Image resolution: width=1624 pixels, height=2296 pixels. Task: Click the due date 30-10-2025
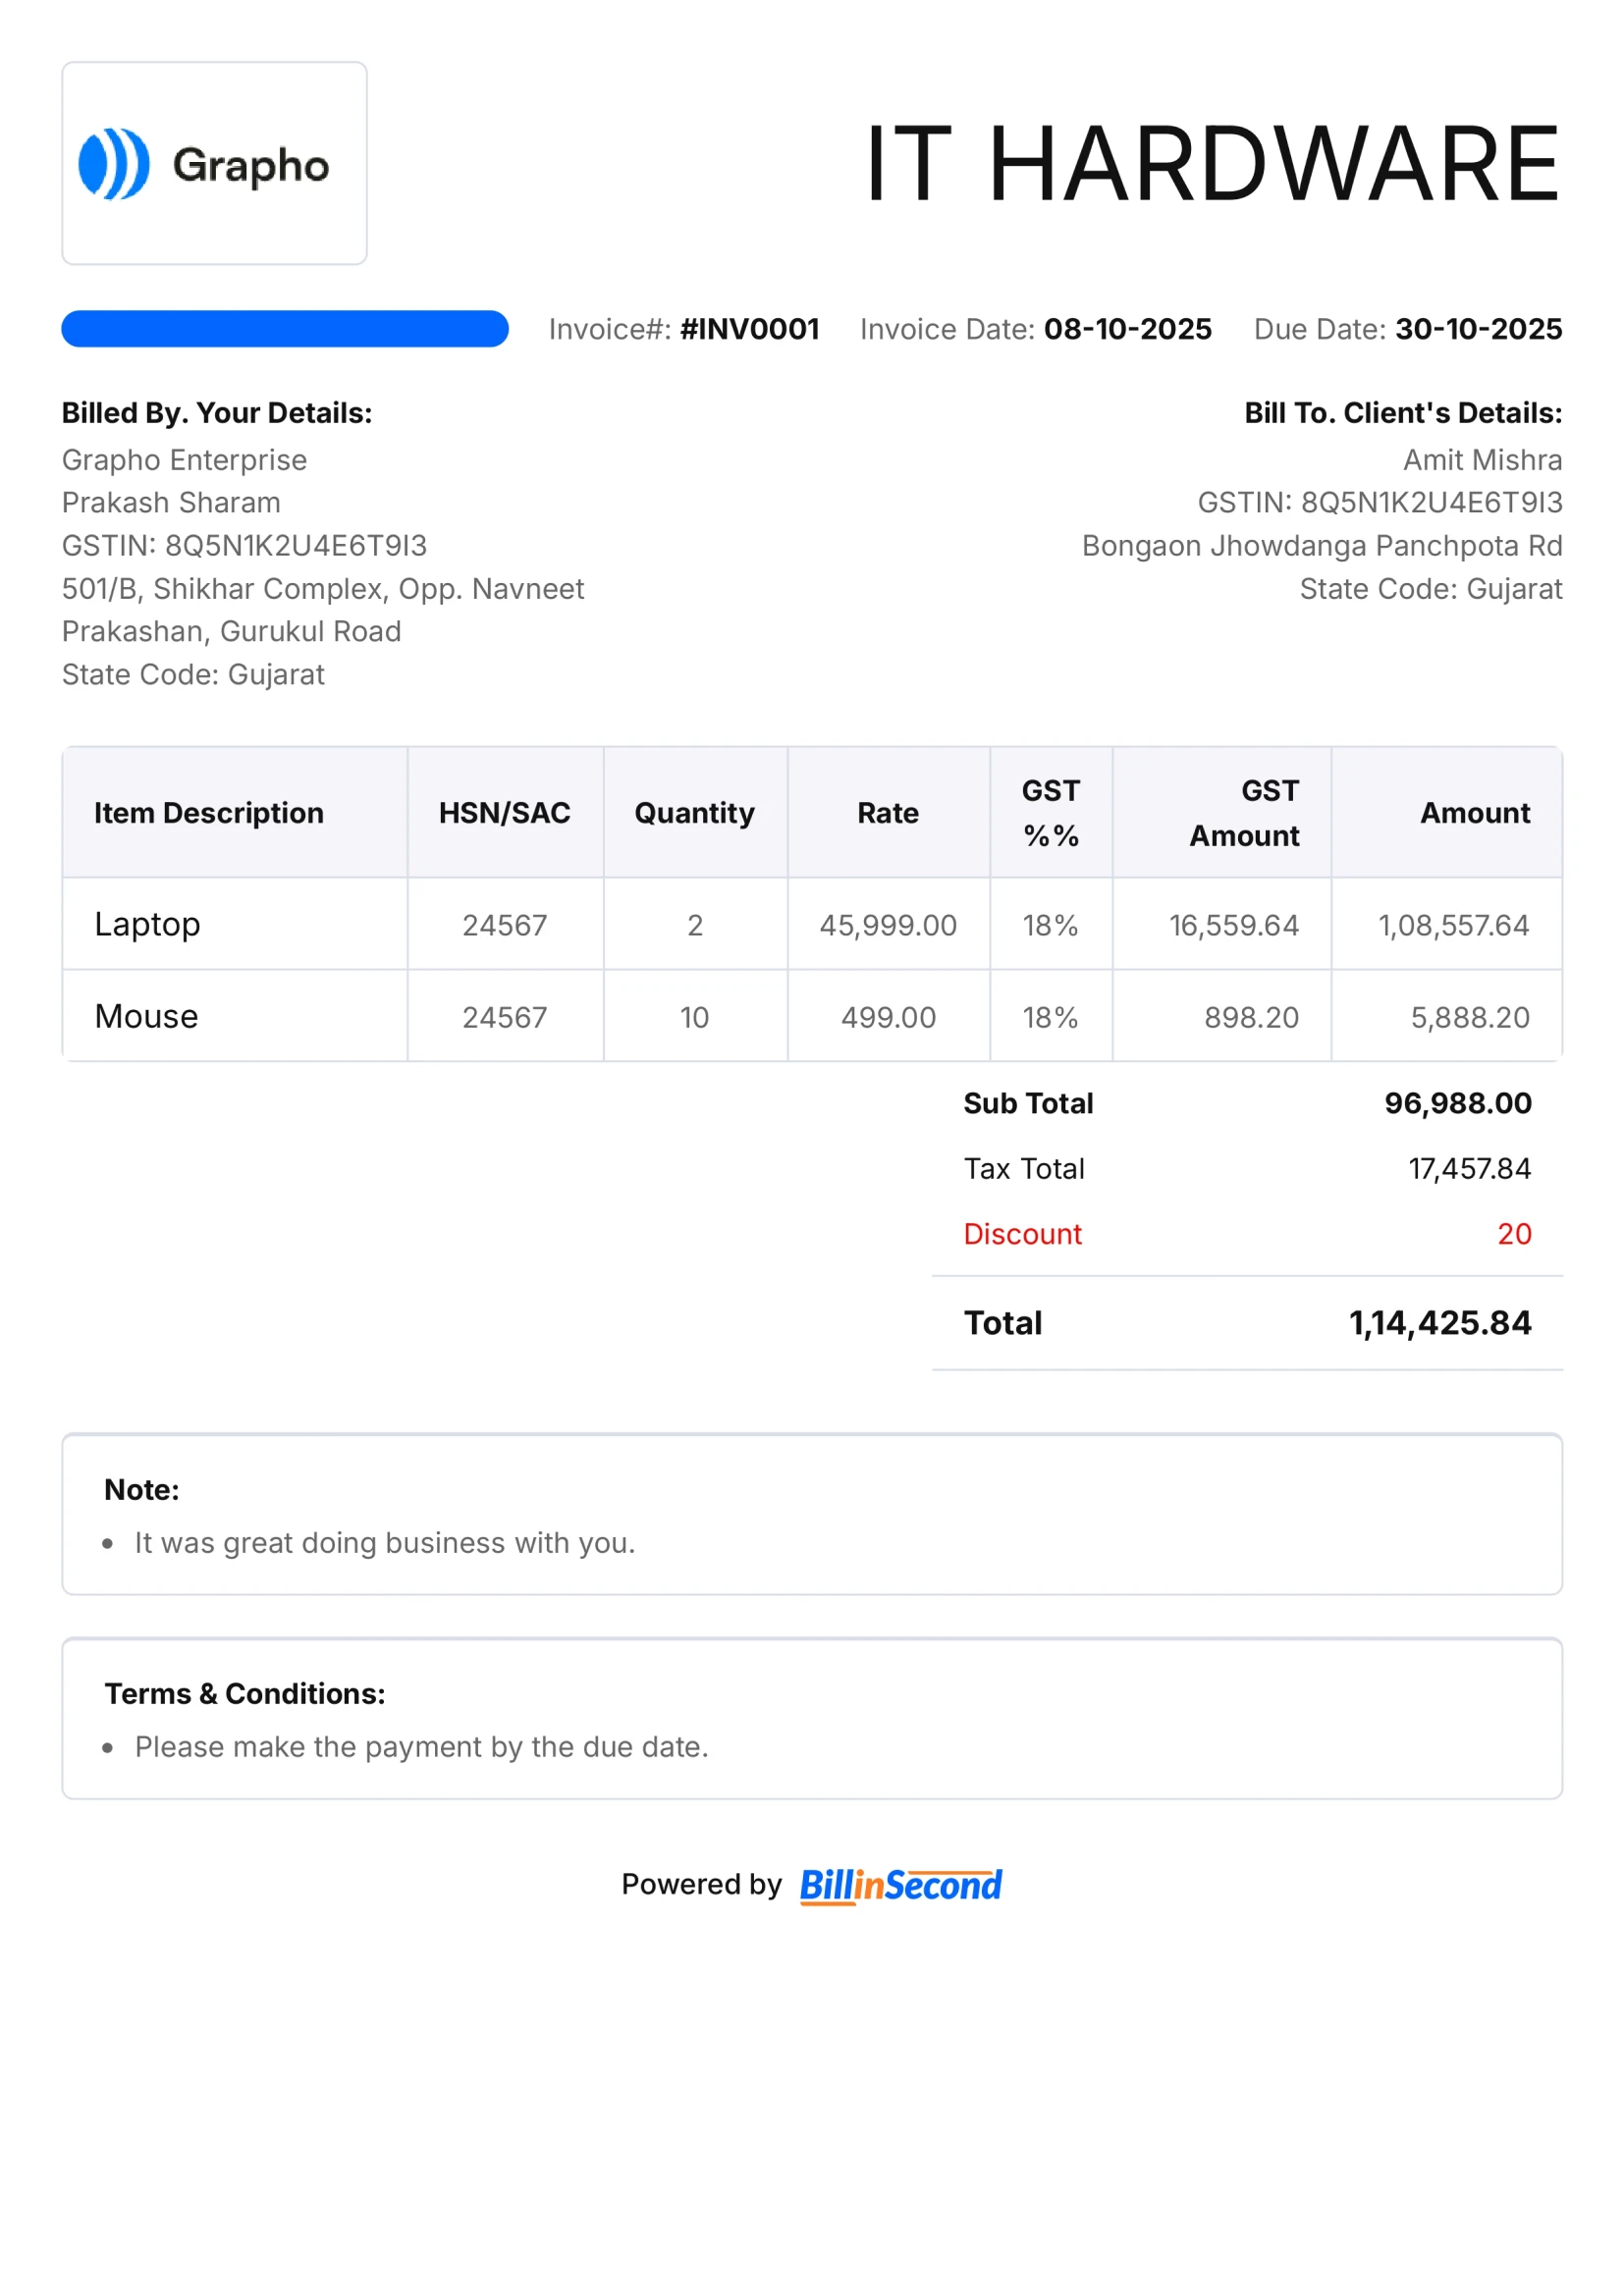pyautogui.click(x=1478, y=329)
